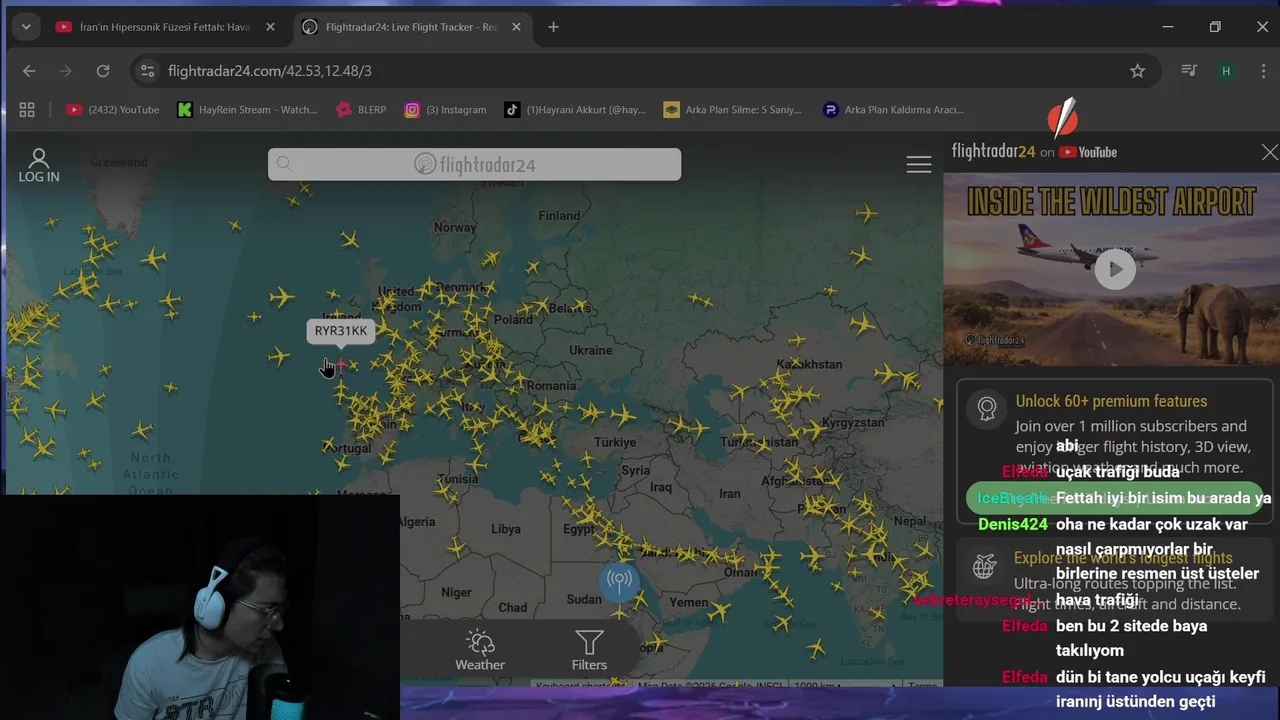Viewport: 1280px width, 720px height.
Task: Click the red feather overlay icon
Action: pyautogui.click(x=1062, y=117)
